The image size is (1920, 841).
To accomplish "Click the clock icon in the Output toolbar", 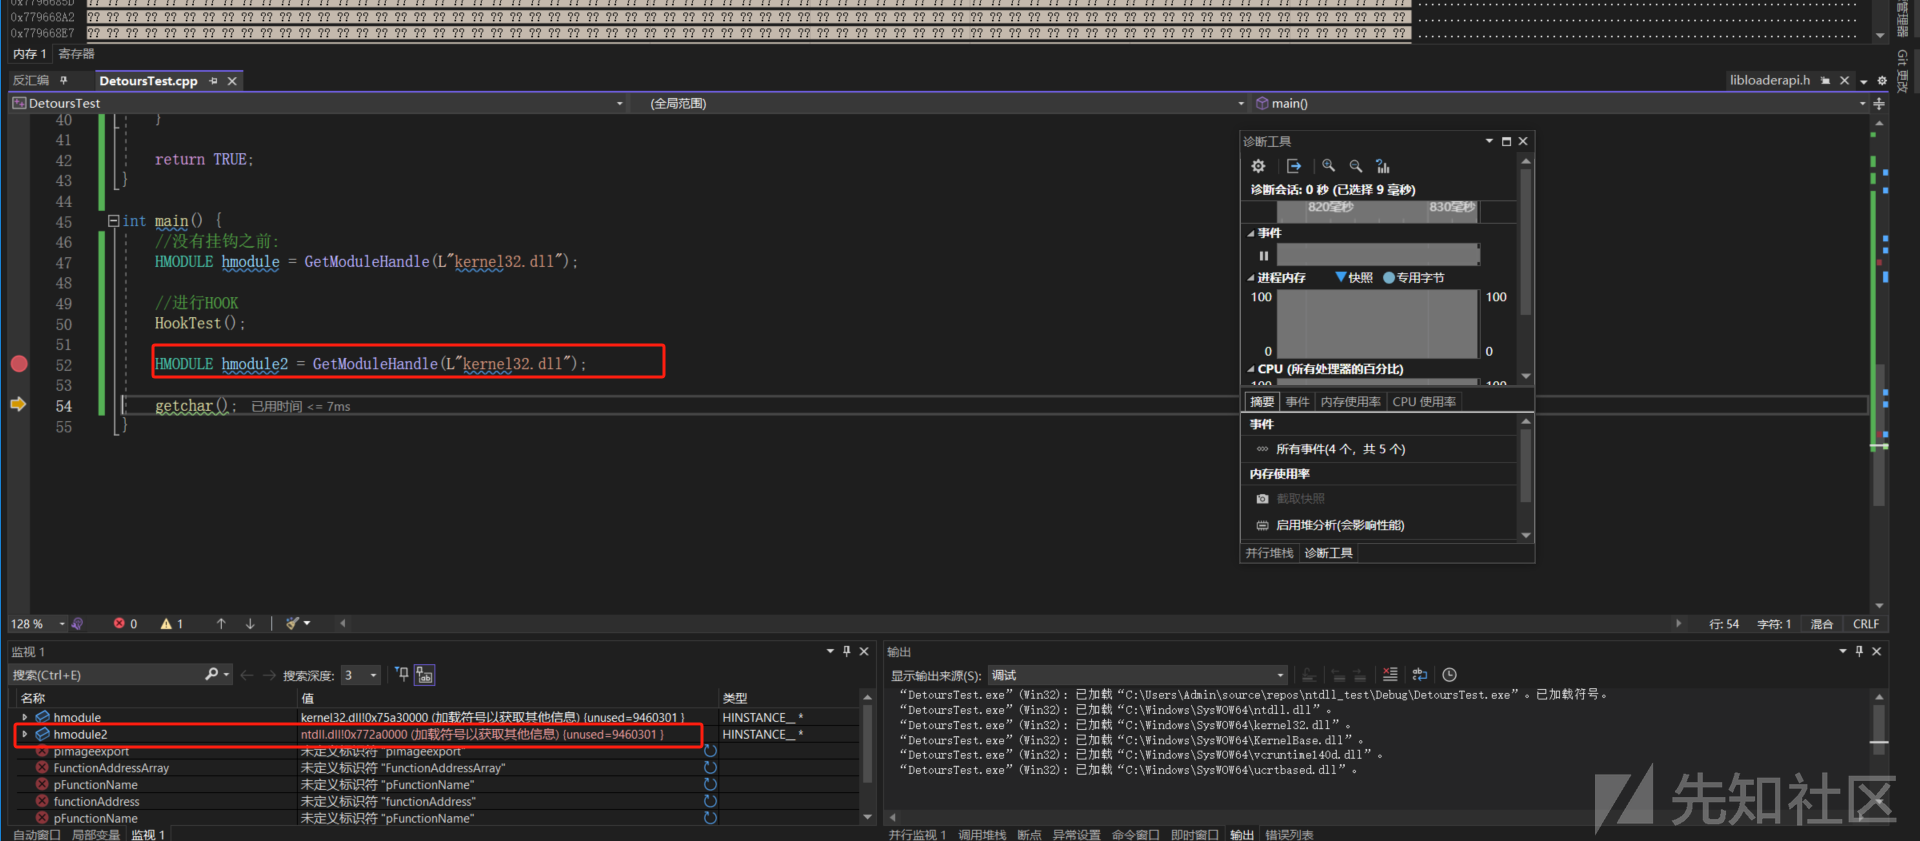I will (x=1450, y=675).
